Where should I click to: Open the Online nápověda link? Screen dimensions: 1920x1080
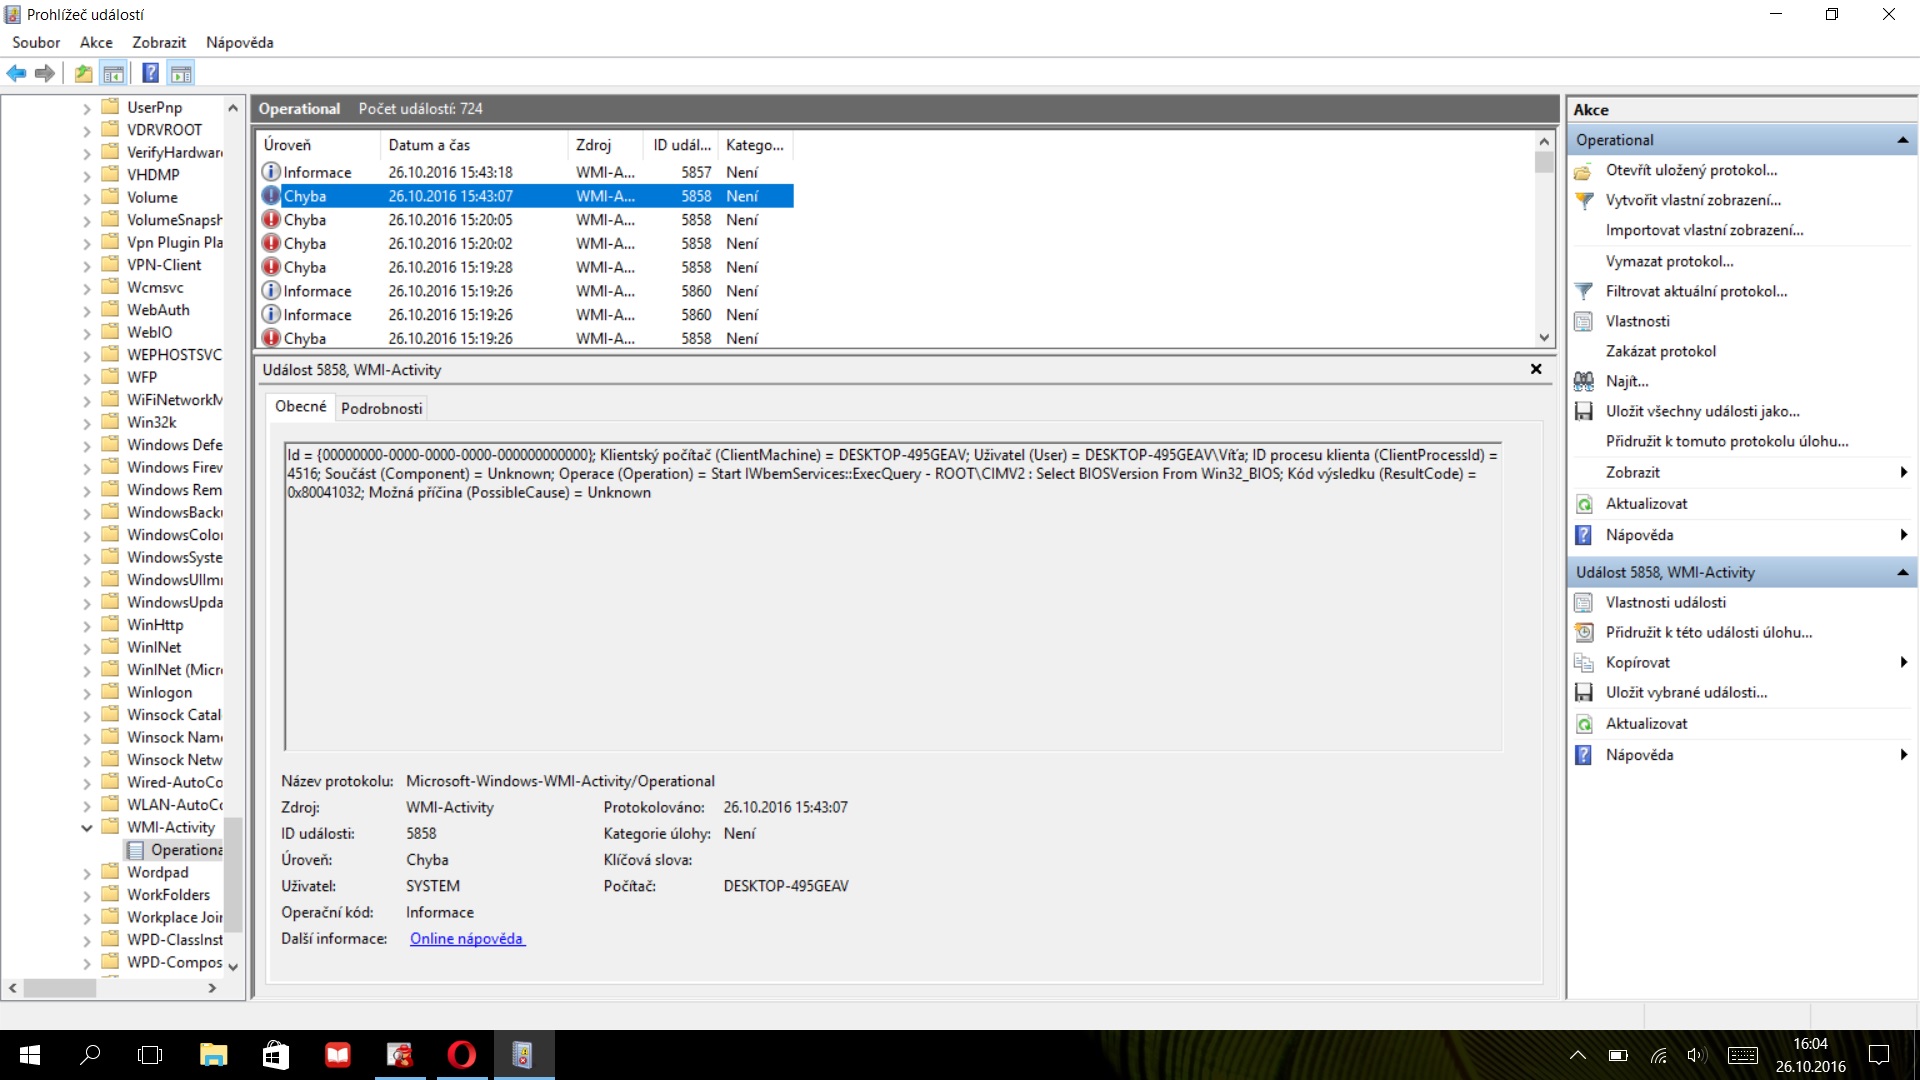[x=466, y=938]
